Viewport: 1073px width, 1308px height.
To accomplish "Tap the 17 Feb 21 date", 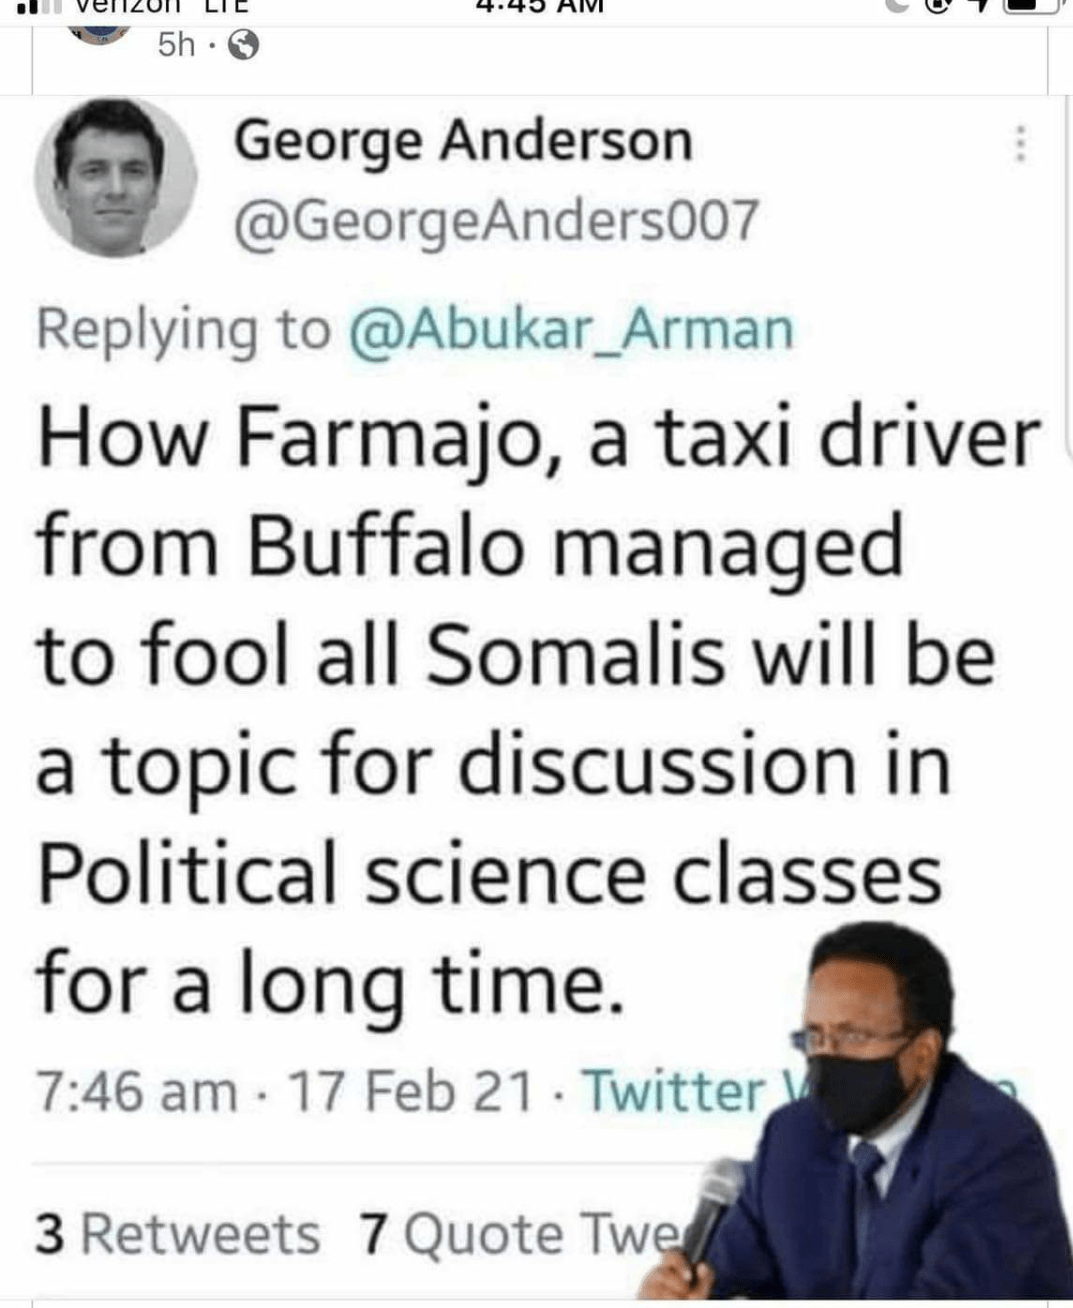I will coord(411,1090).
